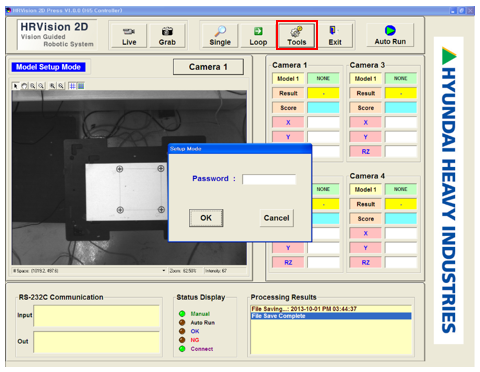Click Model 1 under Camera 3
The height and width of the screenshot is (372, 480).
pos(365,79)
